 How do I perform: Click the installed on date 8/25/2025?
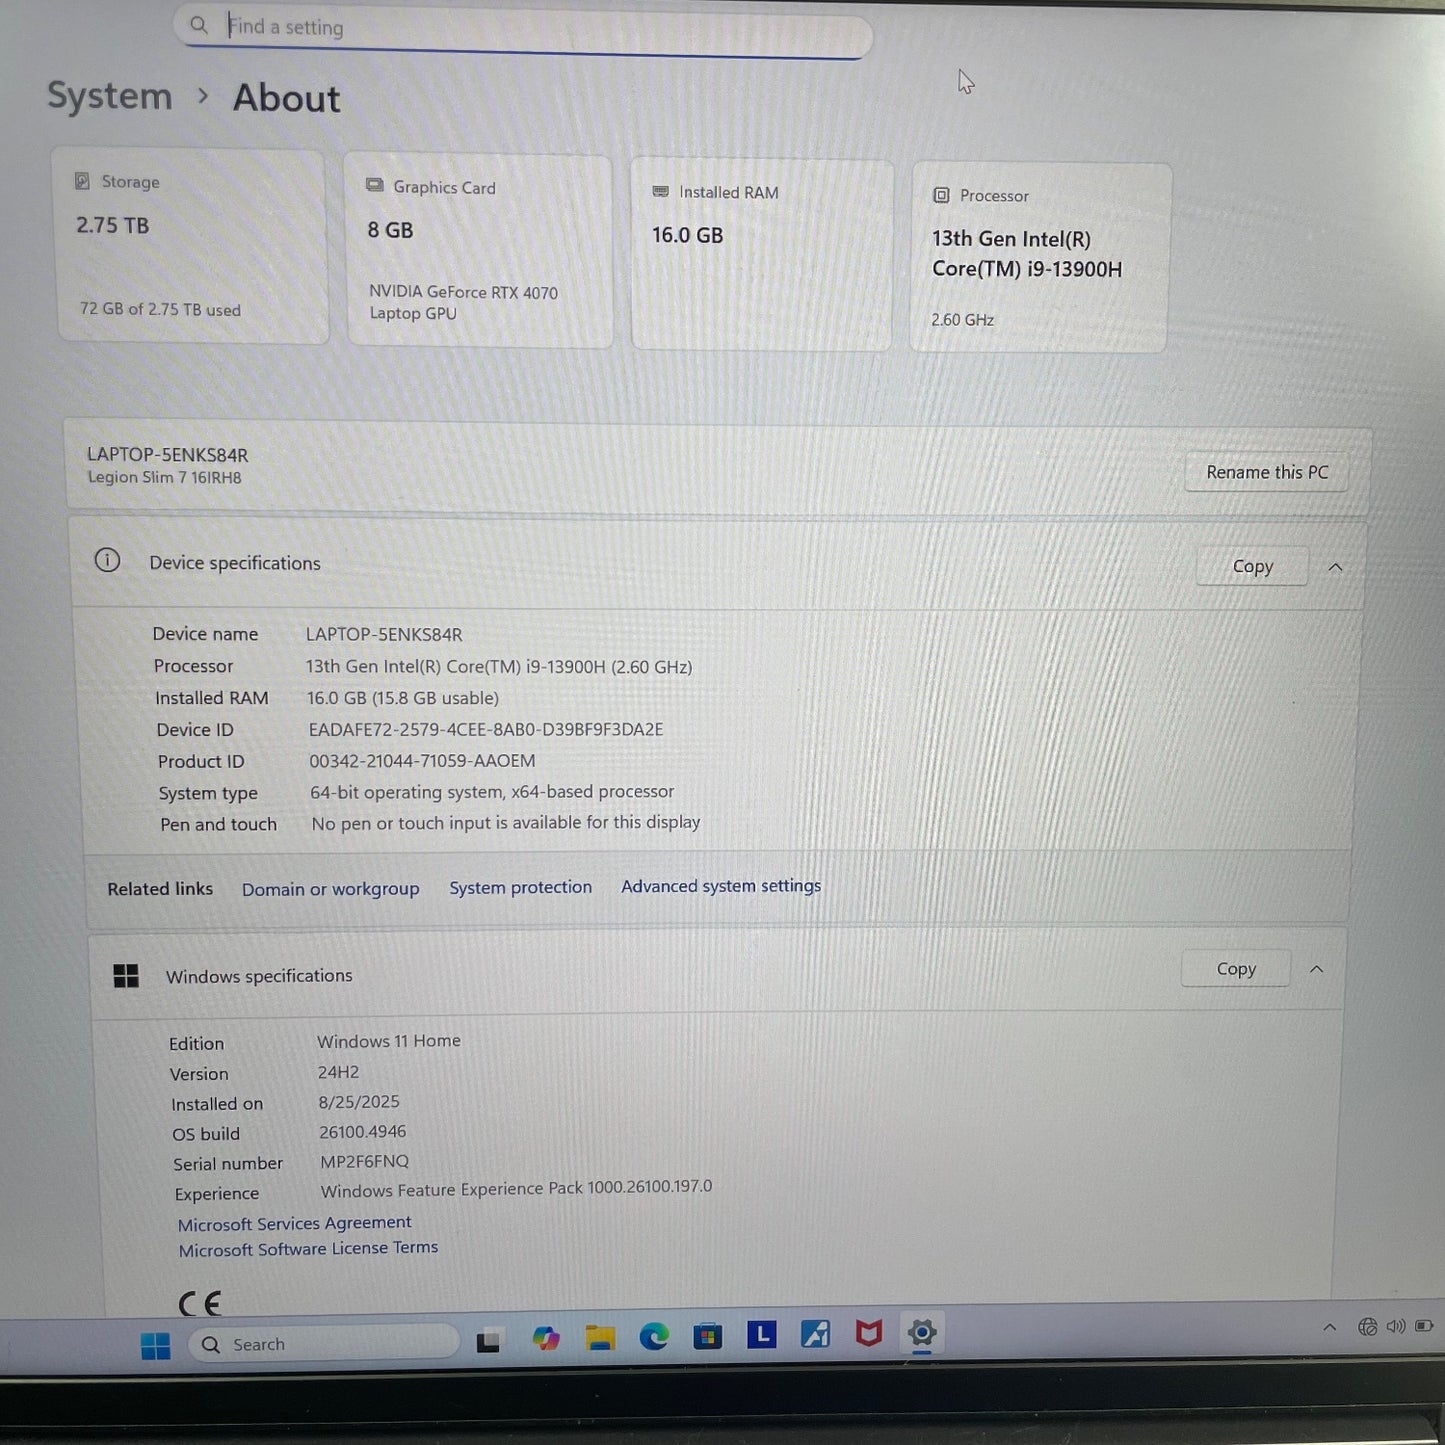click(x=359, y=1101)
